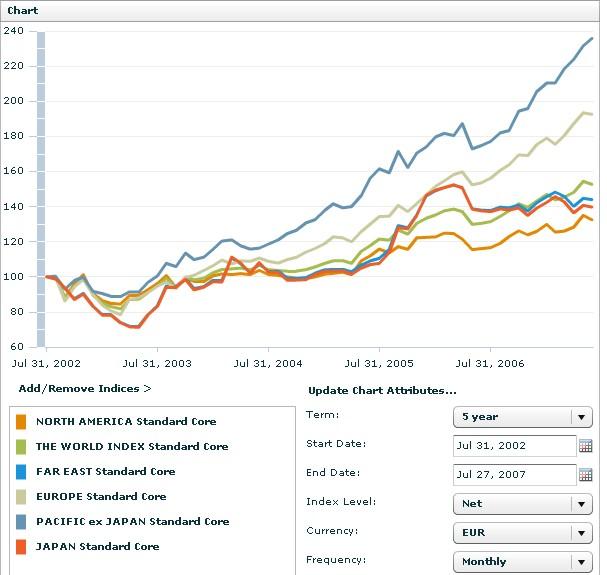Click the blue FAR EAST color swatch
The image size is (607, 575).
click(x=22, y=472)
